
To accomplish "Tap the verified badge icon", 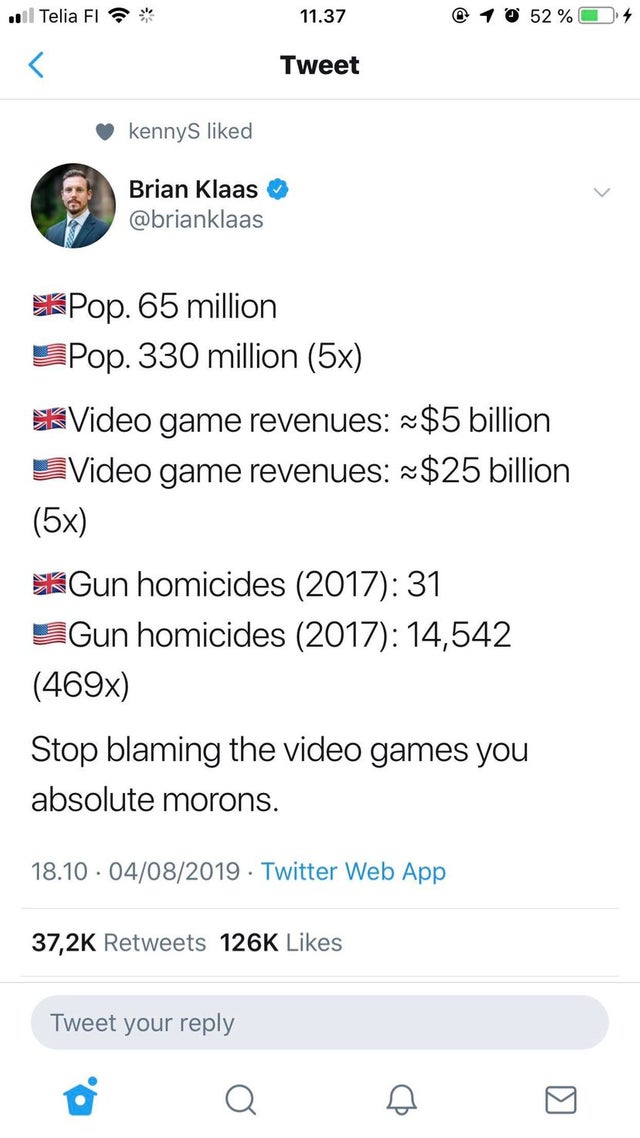I will tap(279, 189).
